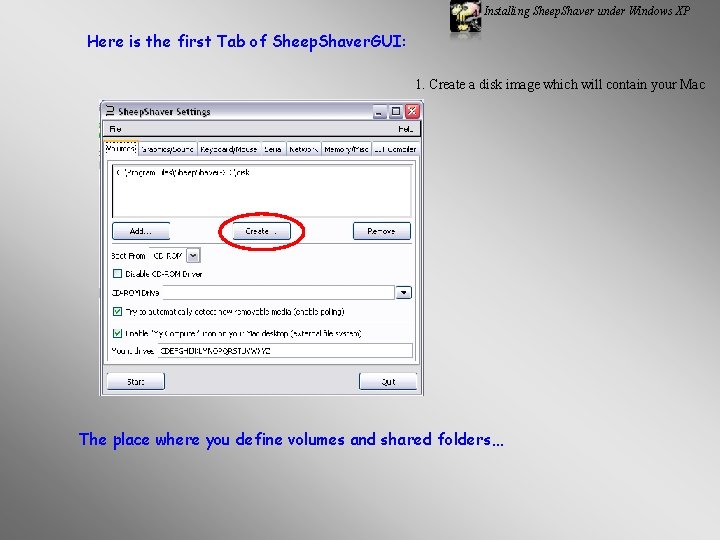Switch to the Volumes tab

120,148
